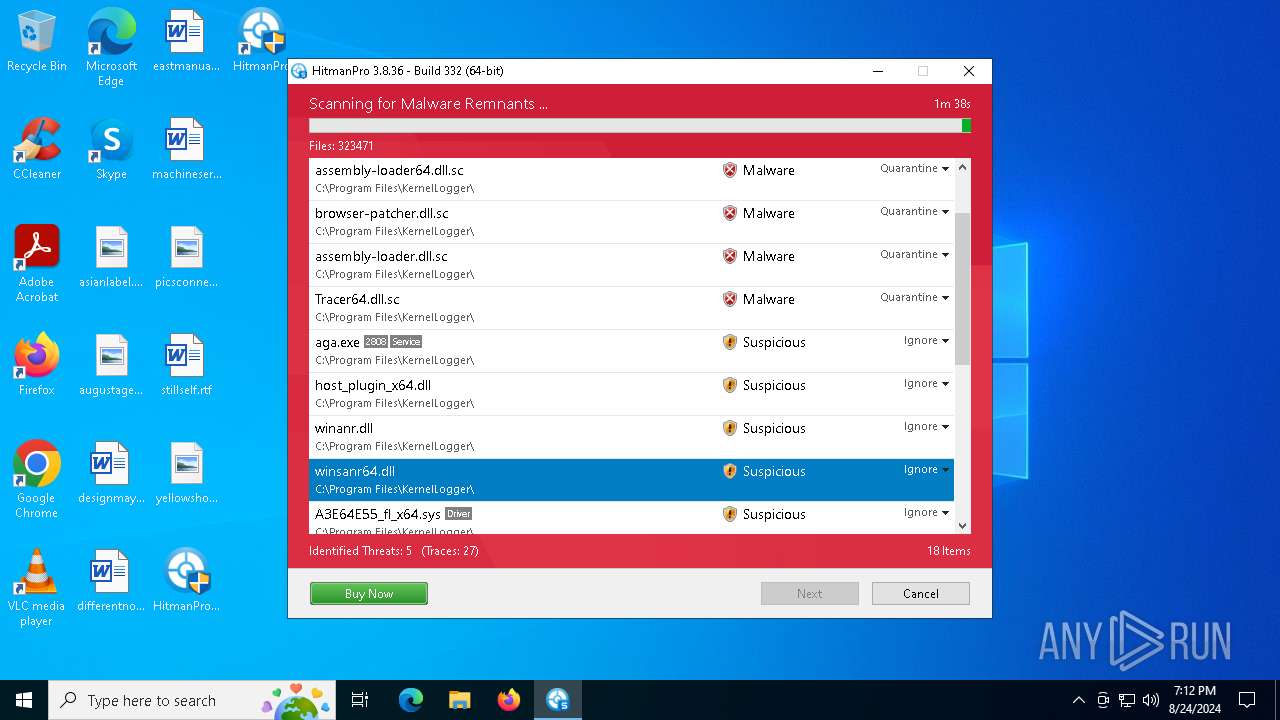1280x720 pixels.
Task: Click the suspicious shield icon for A3E64E55_fl_x64.sys
Action: click(730, 514)
